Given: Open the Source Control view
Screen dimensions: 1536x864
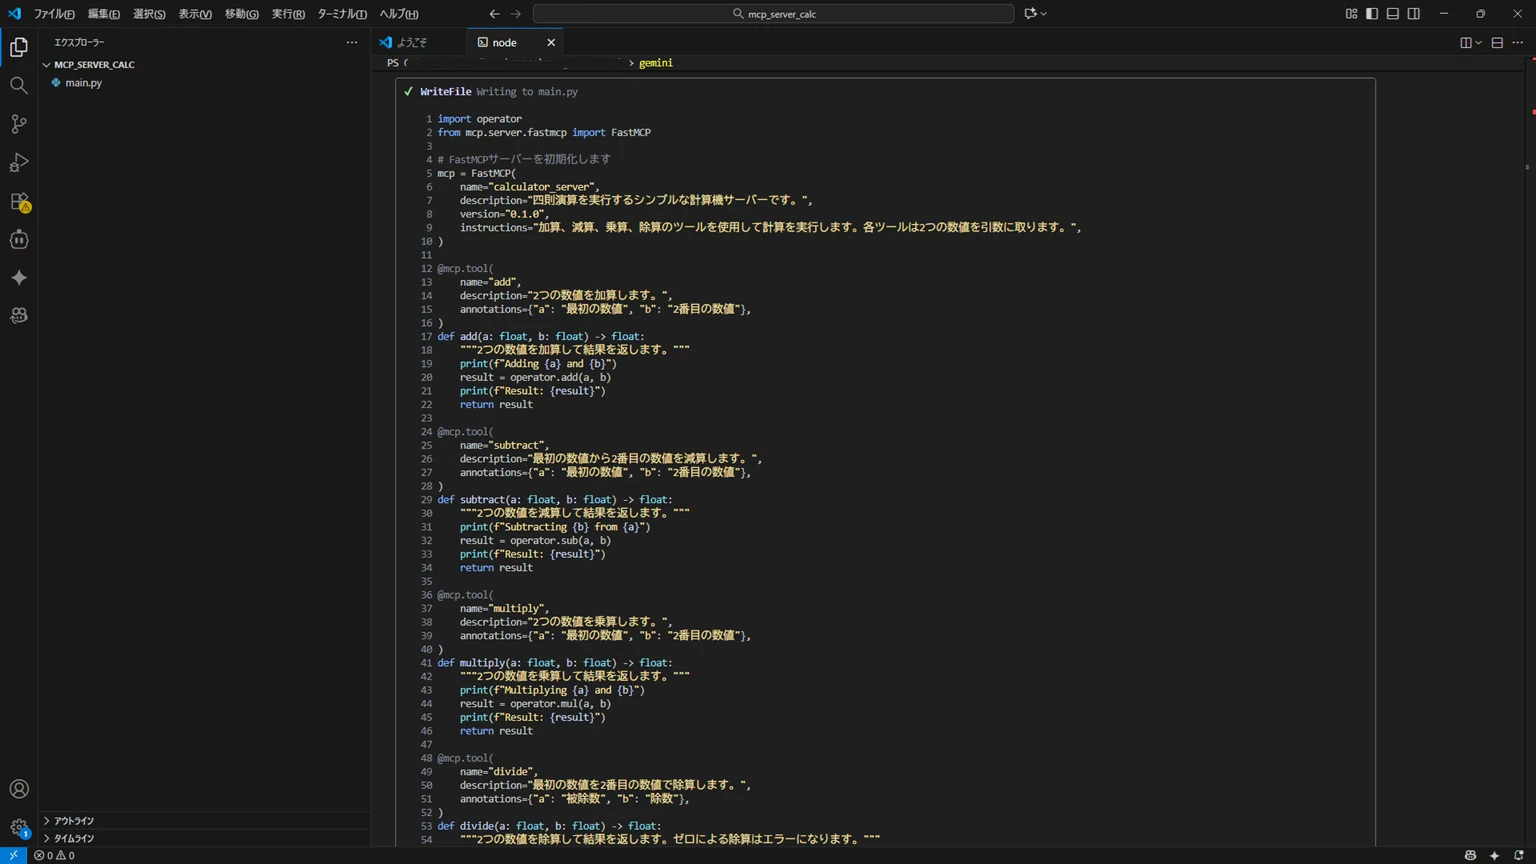Looking at the screenshot, I should click(x=19, y=124).
